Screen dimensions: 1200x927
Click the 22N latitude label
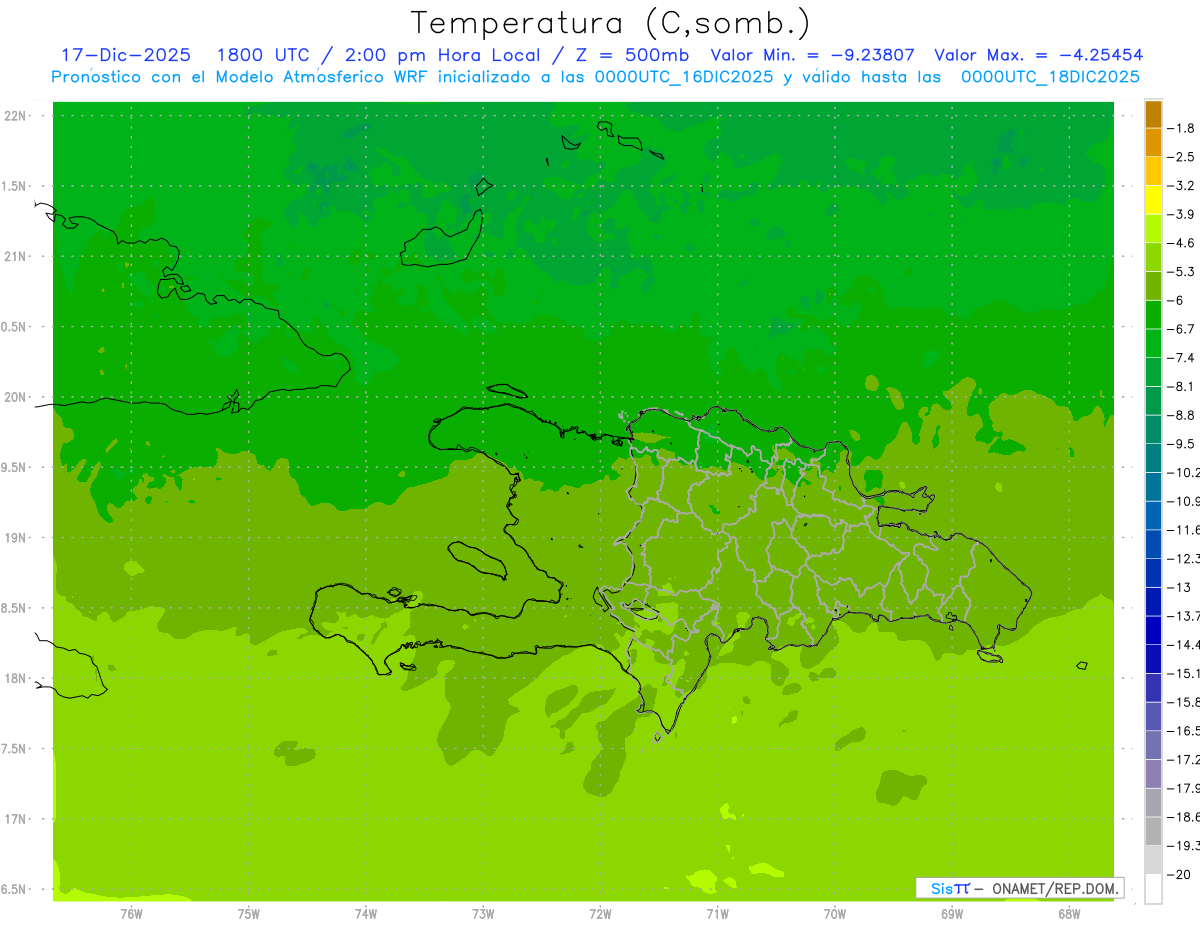tap(17, 116)
